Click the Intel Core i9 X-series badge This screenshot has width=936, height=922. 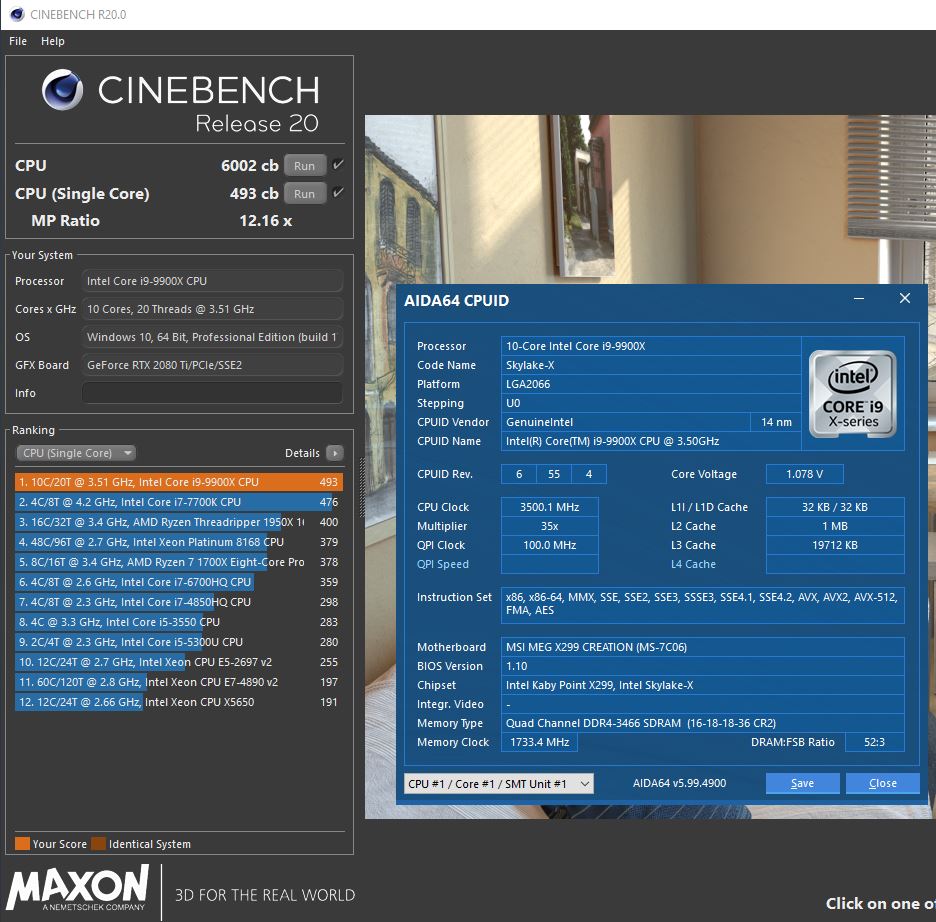coord(852,394)
